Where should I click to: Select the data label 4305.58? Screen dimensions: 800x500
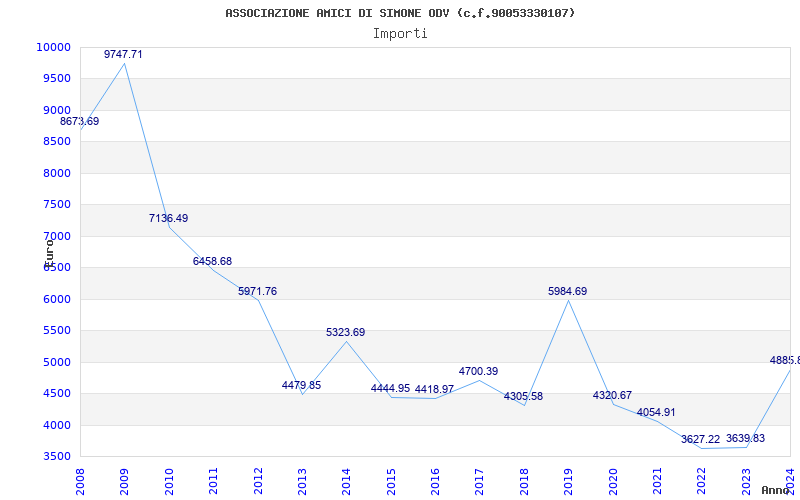click(x=523, y=396)
